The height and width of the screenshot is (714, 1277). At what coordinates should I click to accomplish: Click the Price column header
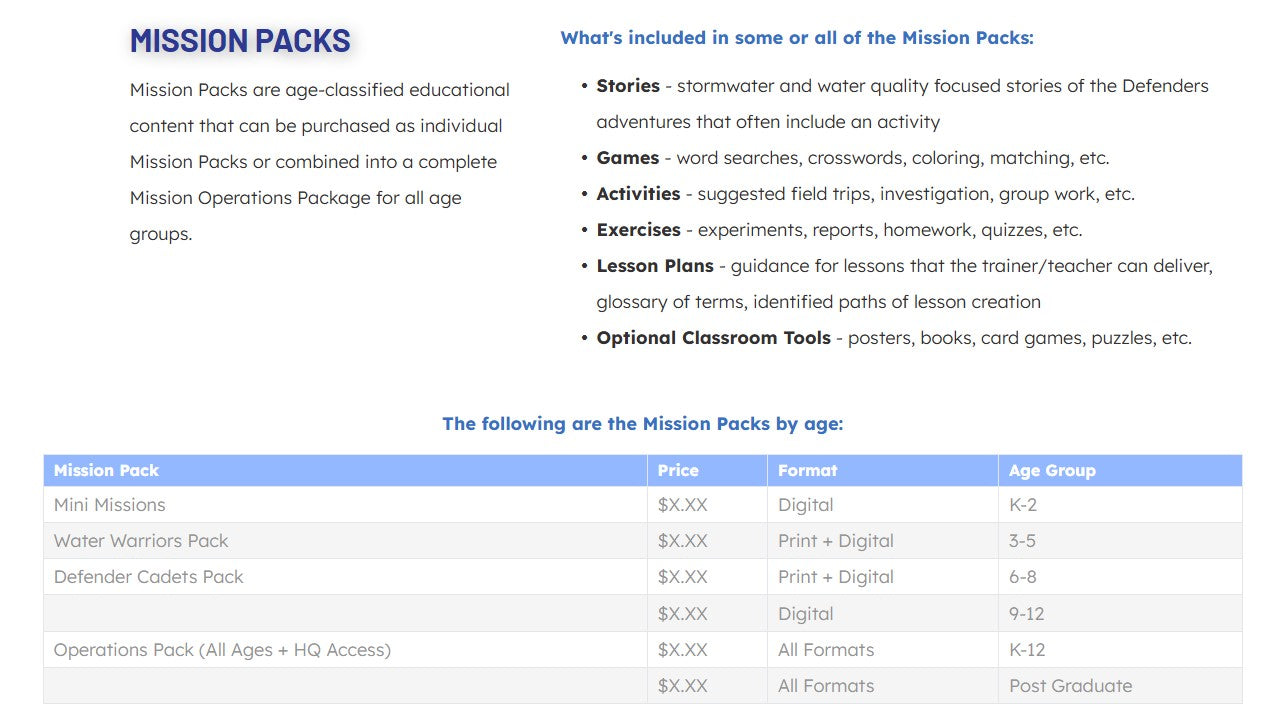pos(678,471)
